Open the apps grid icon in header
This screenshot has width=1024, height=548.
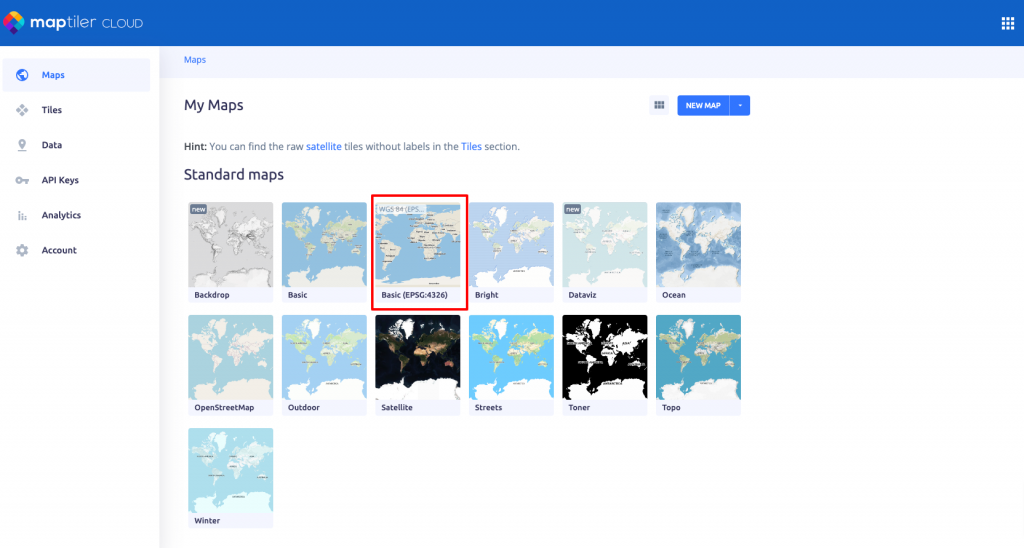pyautogui.click(x=1008, y=24)
